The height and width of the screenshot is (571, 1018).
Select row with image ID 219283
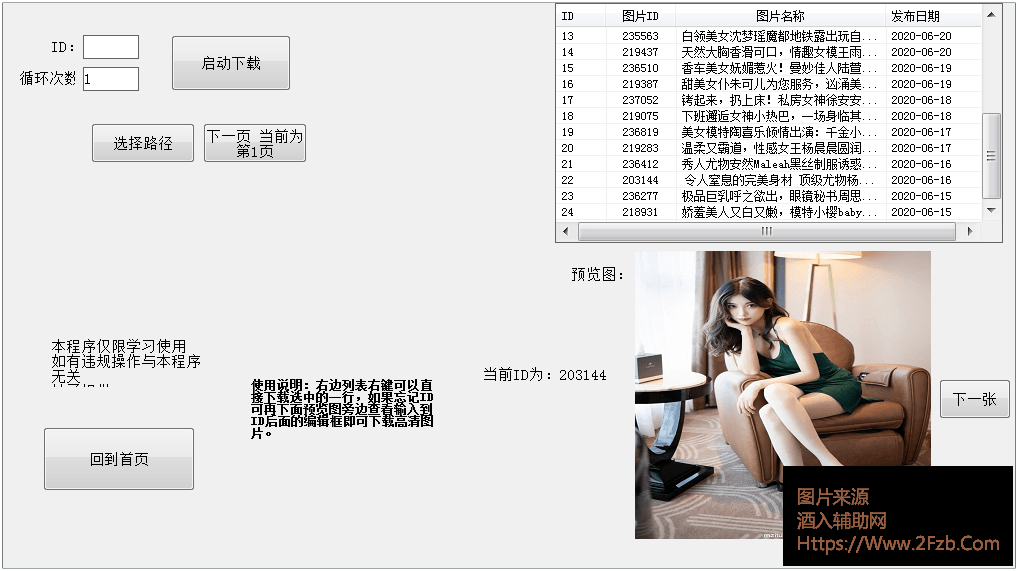(x=769, y=148)
